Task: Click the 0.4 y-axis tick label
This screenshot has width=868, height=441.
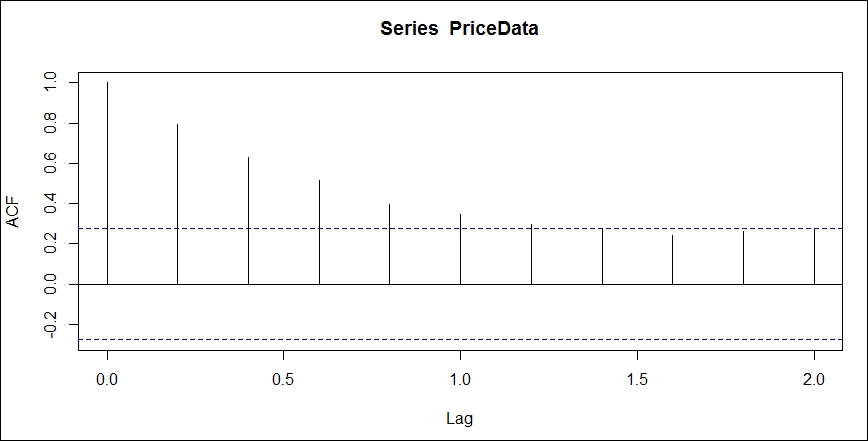Action: tap(50, 204)
